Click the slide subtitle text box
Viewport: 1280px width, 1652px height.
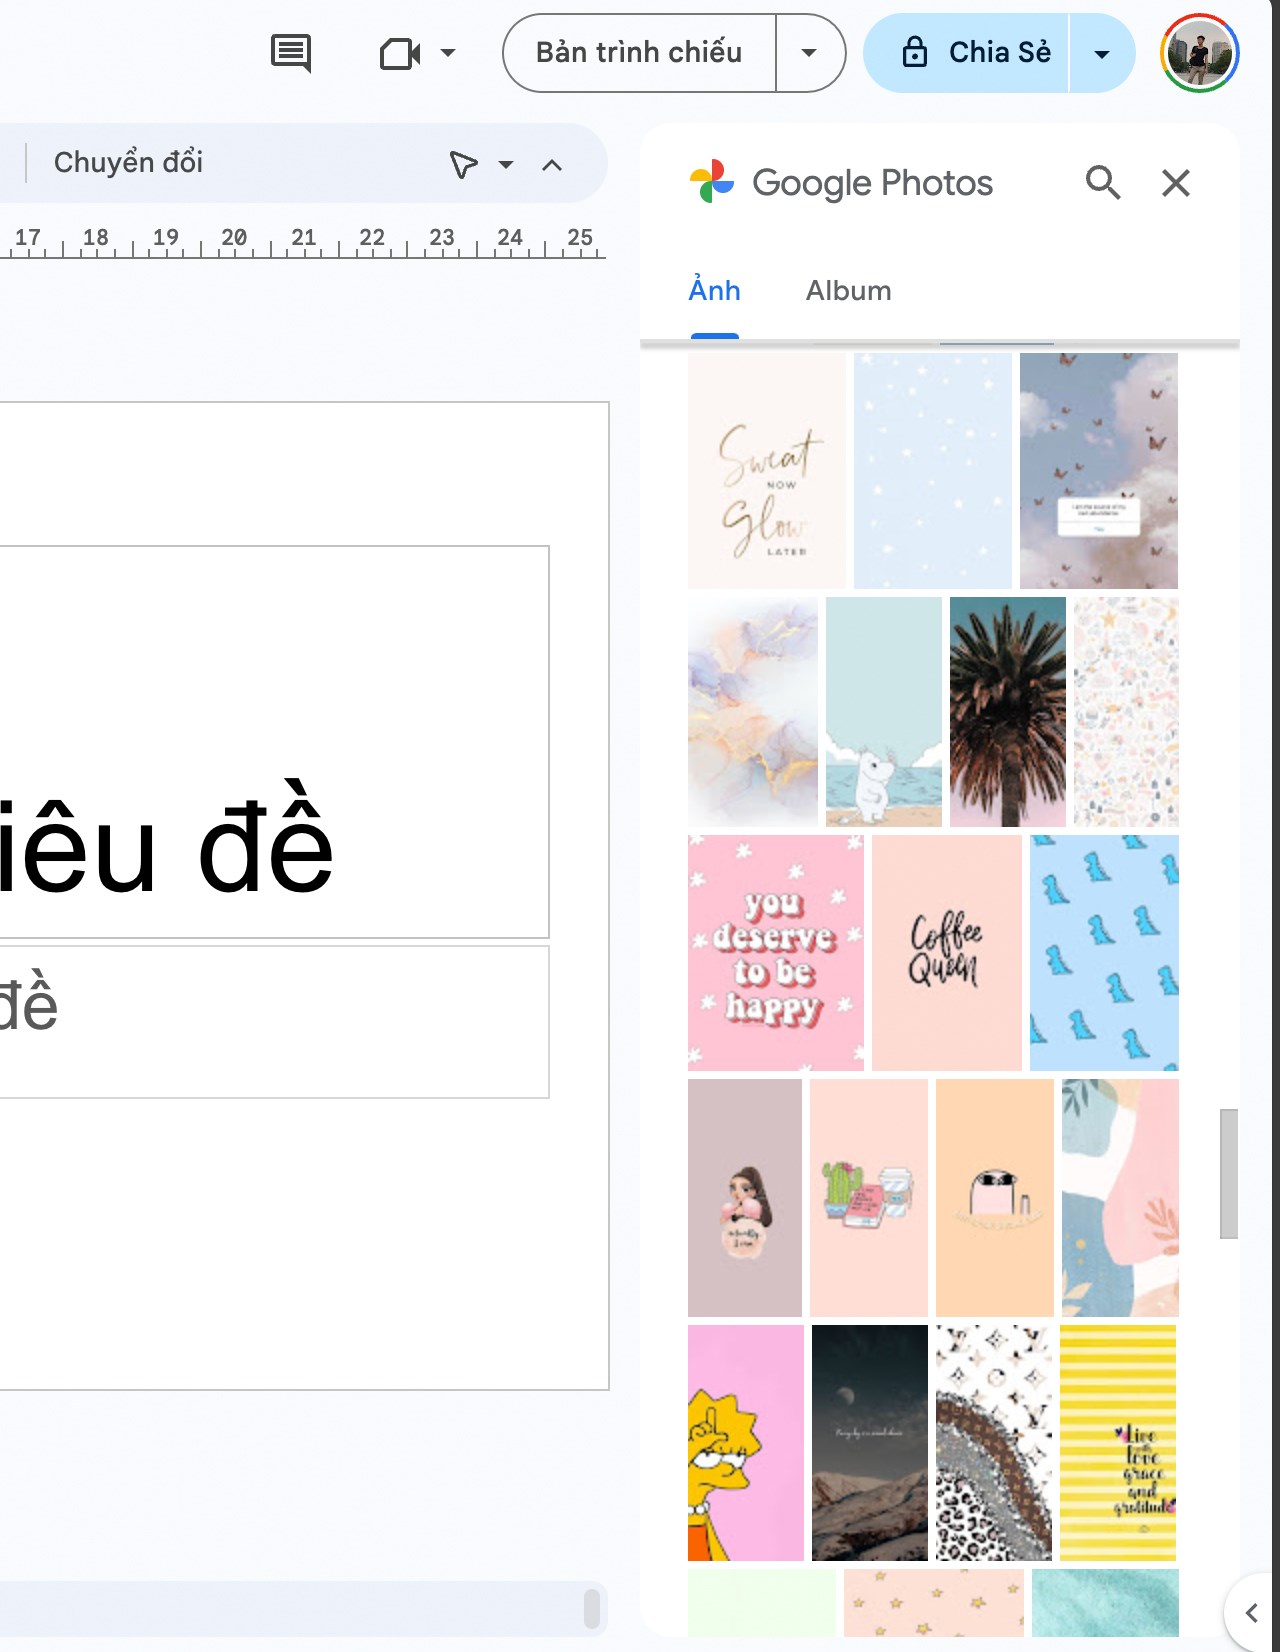point(274,1022)
